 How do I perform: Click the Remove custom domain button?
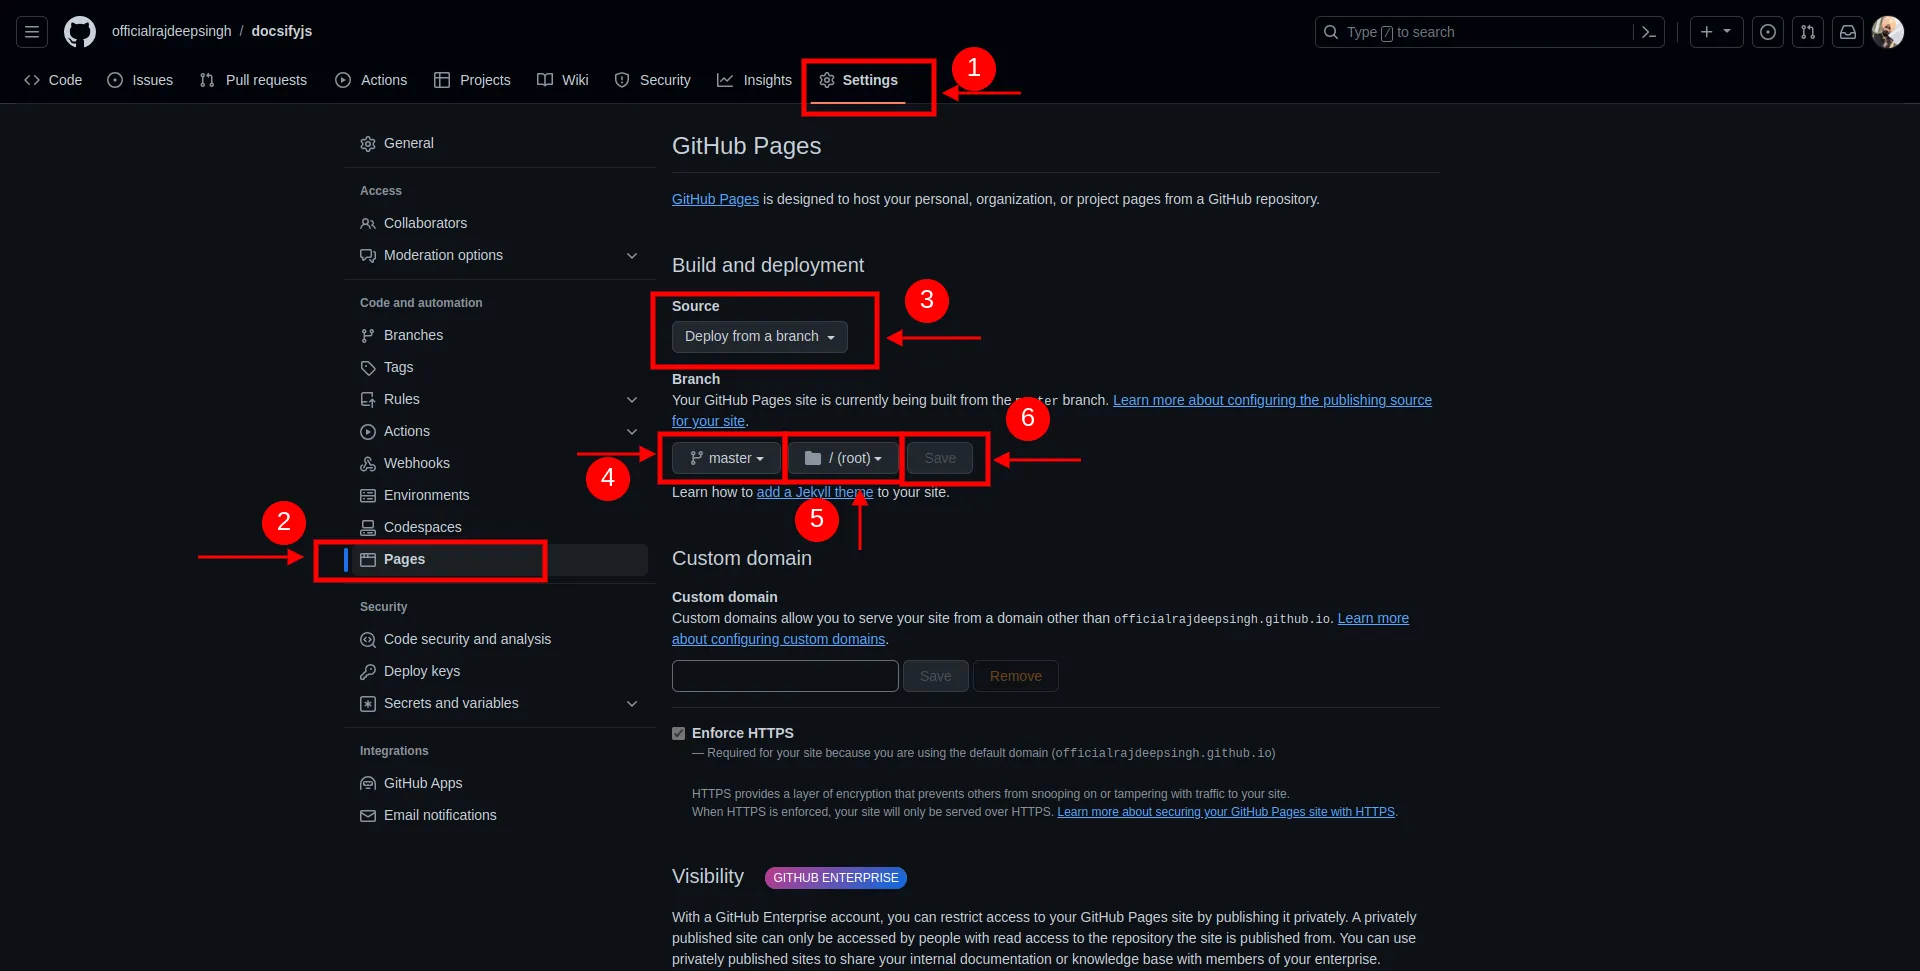pos(1015,676)
